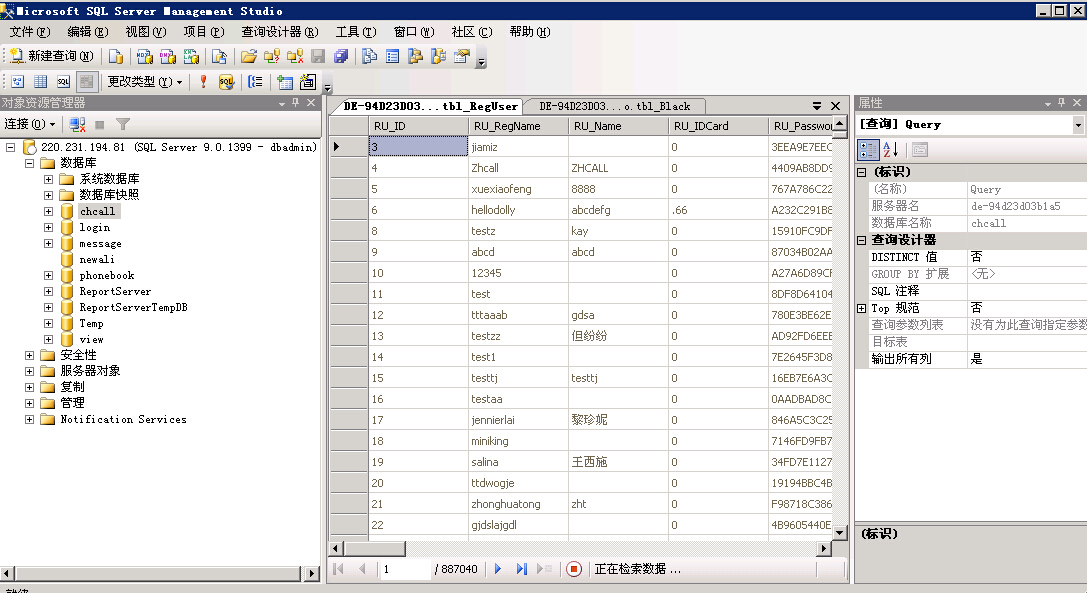The width and height of the screenshot is (1087, 593).
Task: Open the 更改类型 dropdown
Action: 145,82
